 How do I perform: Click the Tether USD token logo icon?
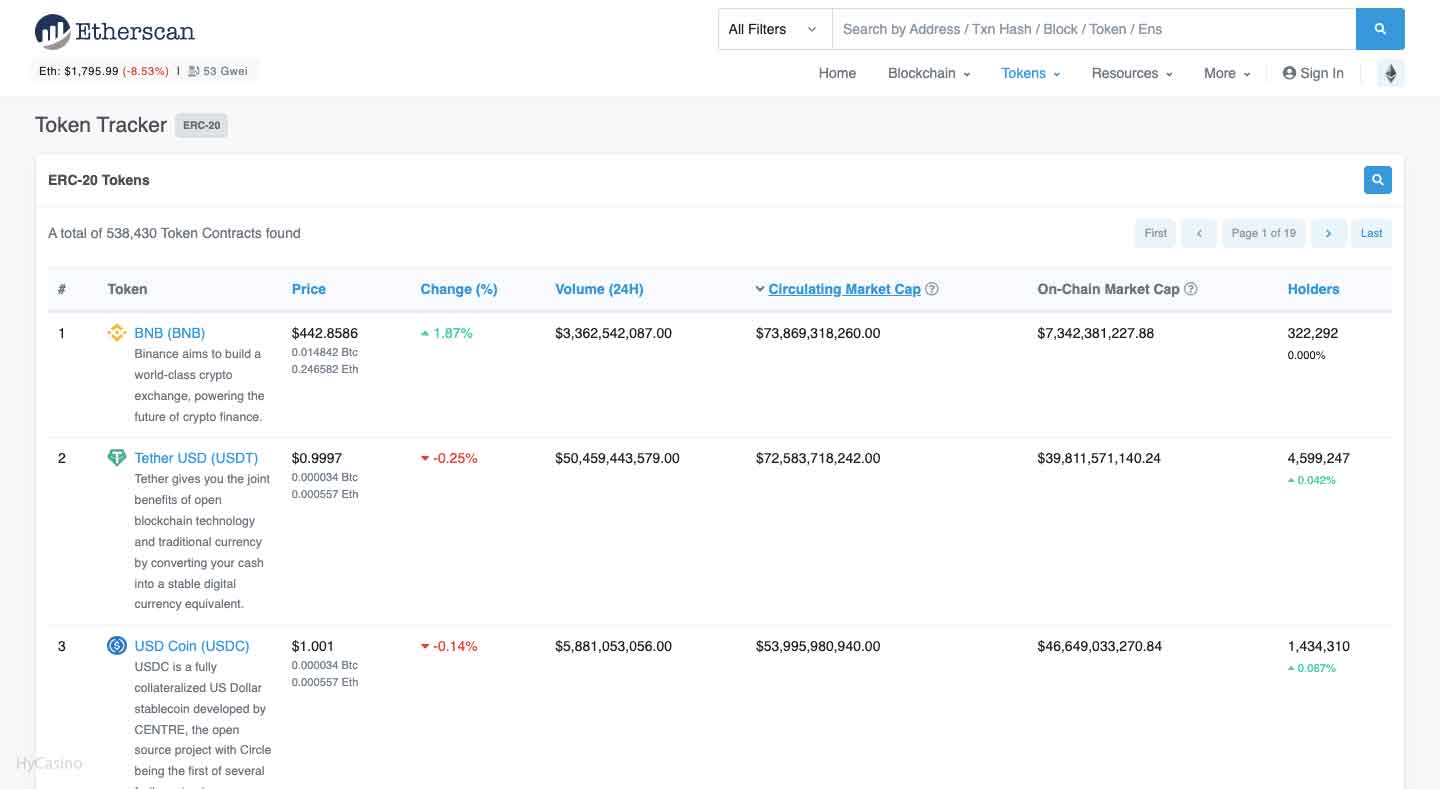coord(117,458)
